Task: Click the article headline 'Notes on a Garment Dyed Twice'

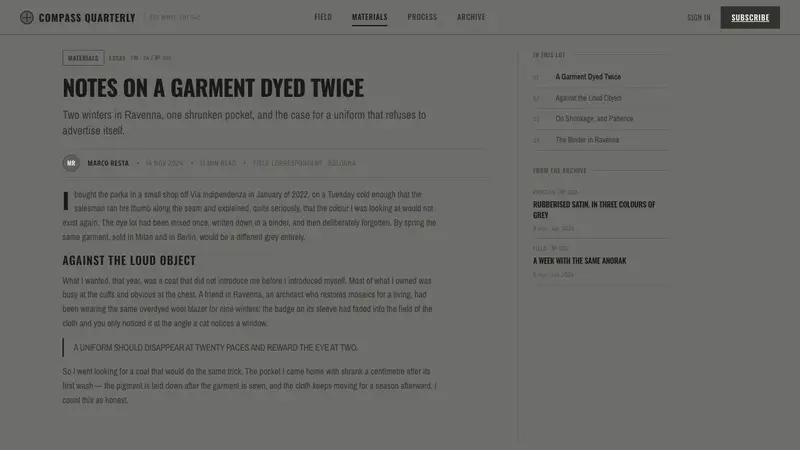Action: coord(213,88)
